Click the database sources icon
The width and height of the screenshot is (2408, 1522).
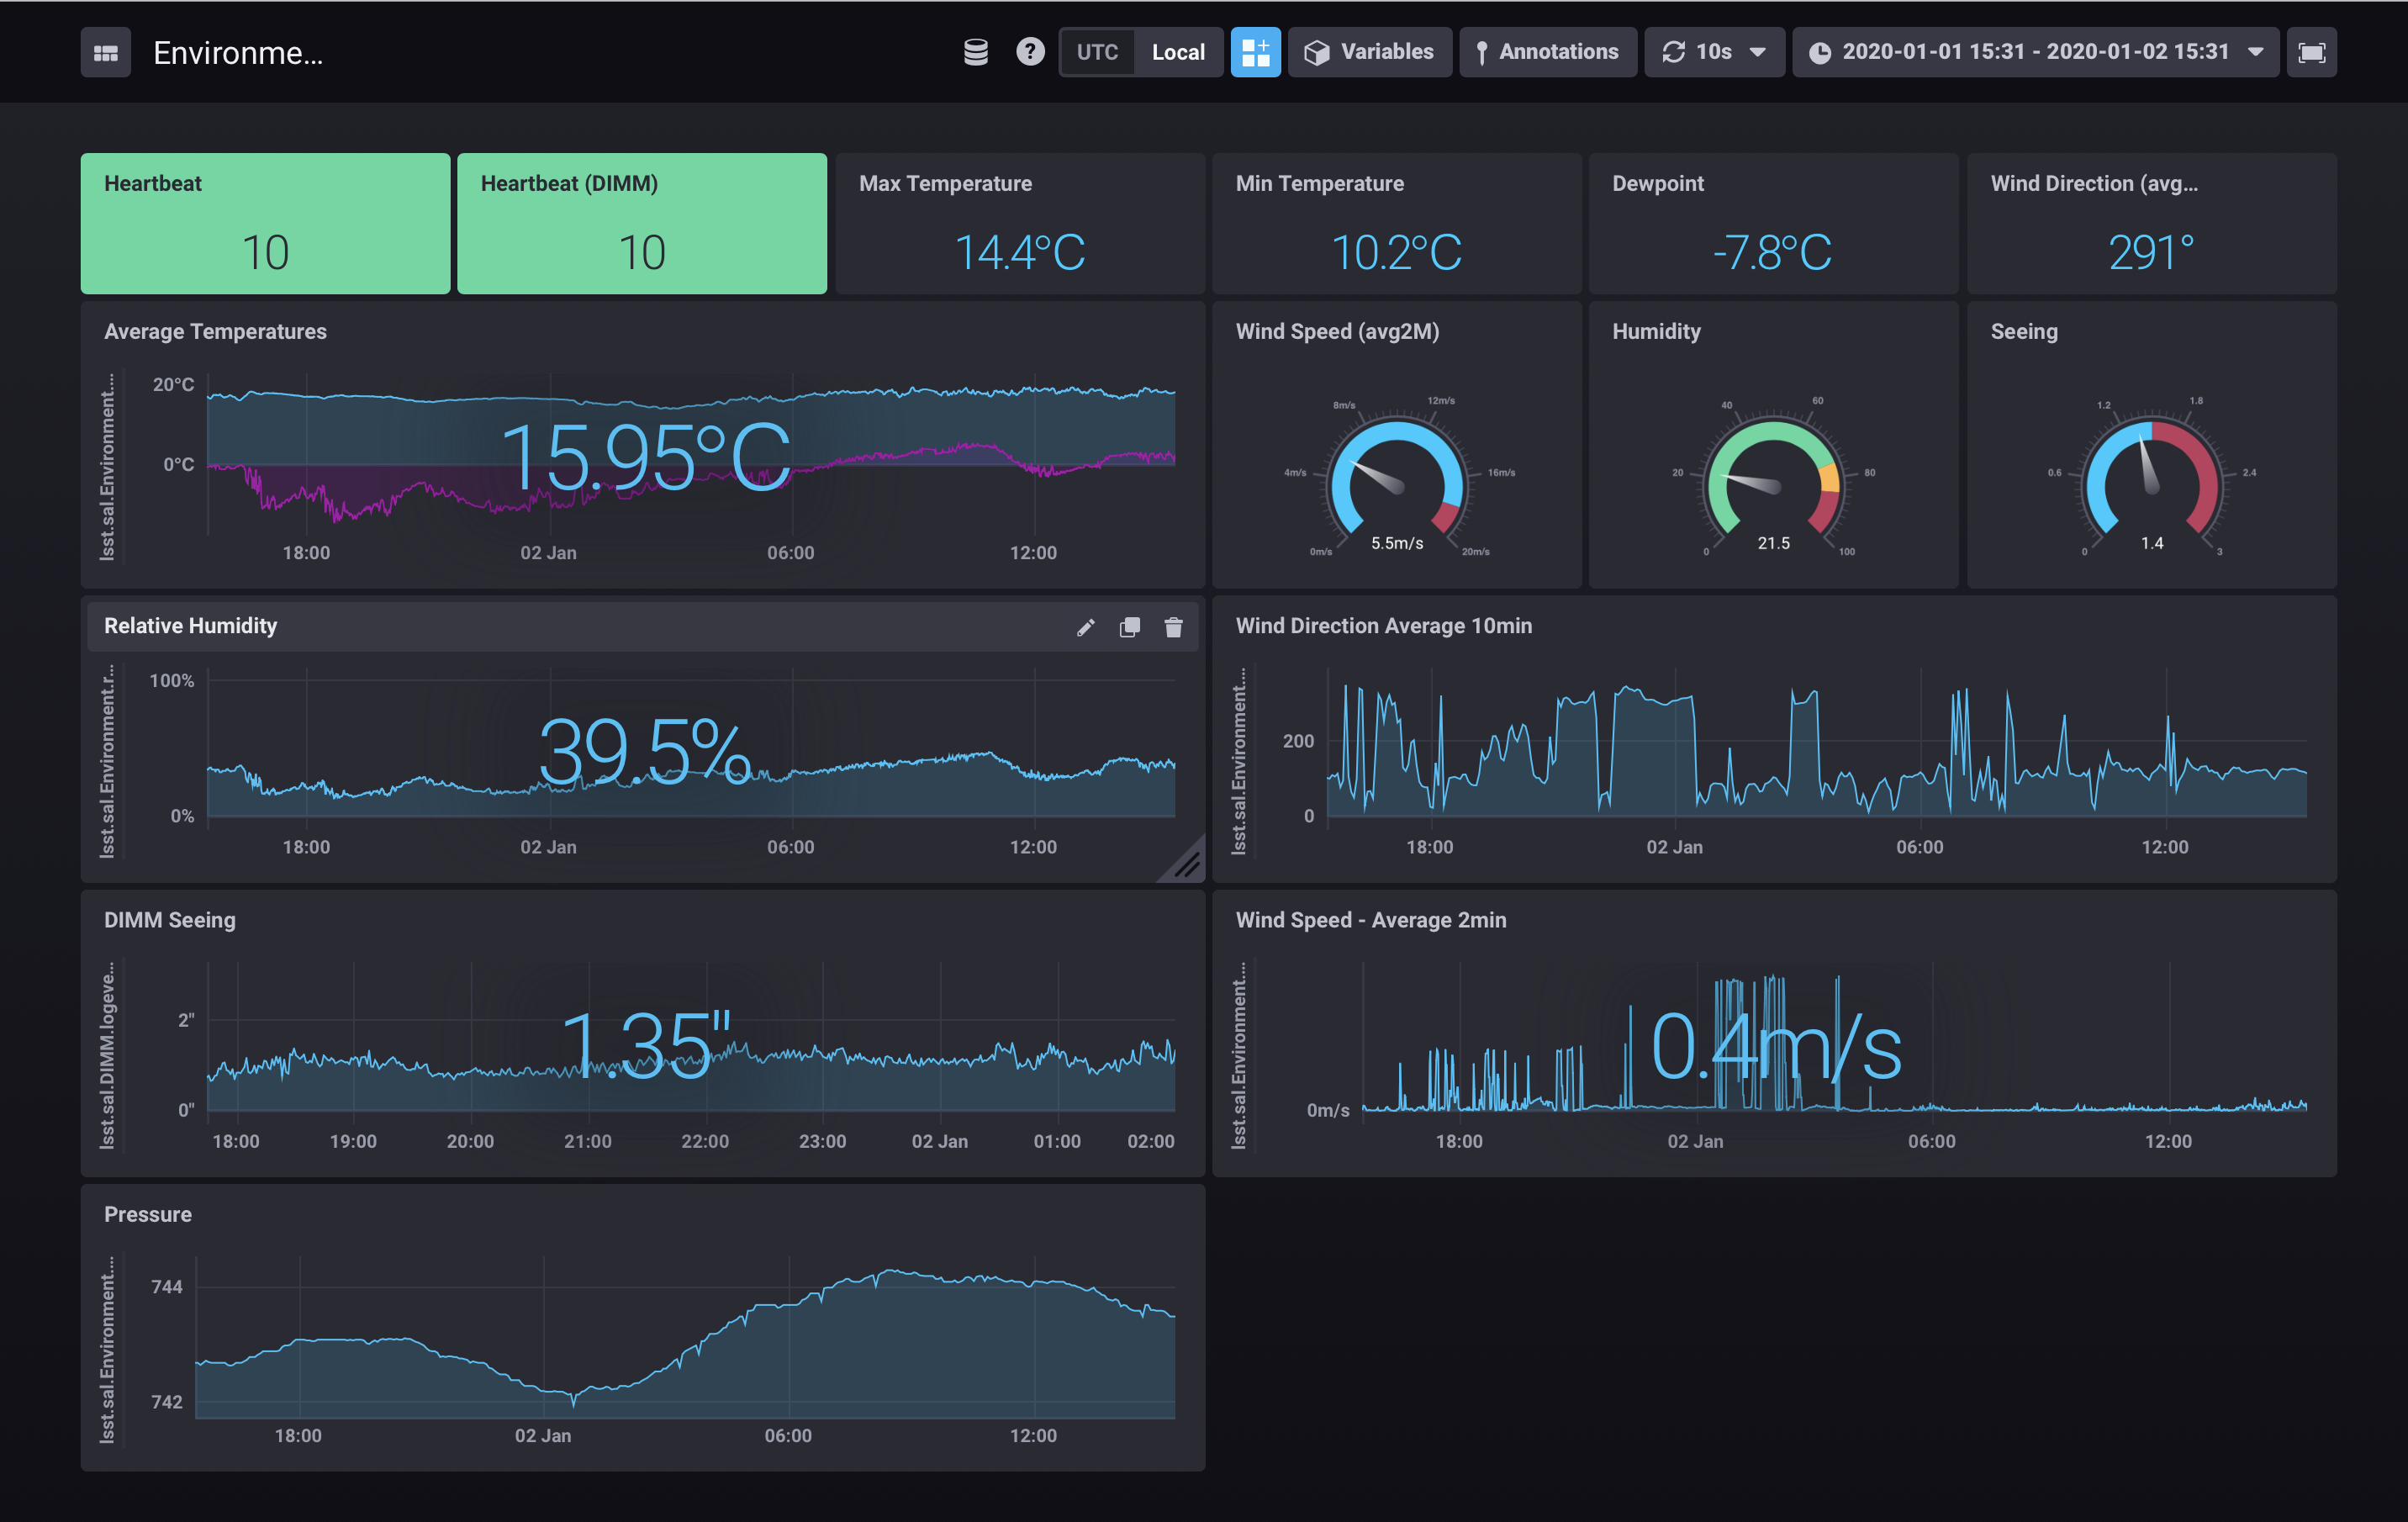tap(975, 52)
